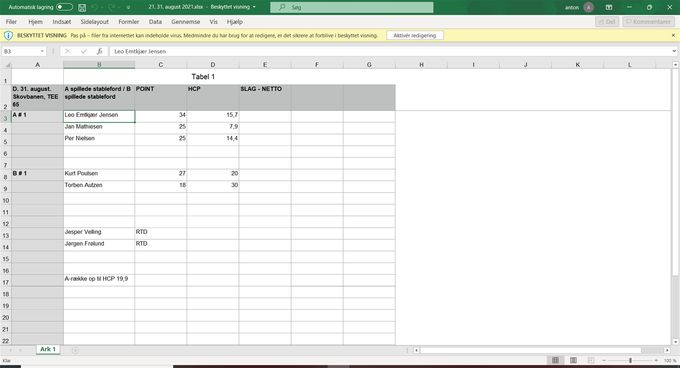Switch to the Indsæt tab
Image resolution: width=680 pixels, height=368 pixels.
pyautogui.click(x=62, y=22)
